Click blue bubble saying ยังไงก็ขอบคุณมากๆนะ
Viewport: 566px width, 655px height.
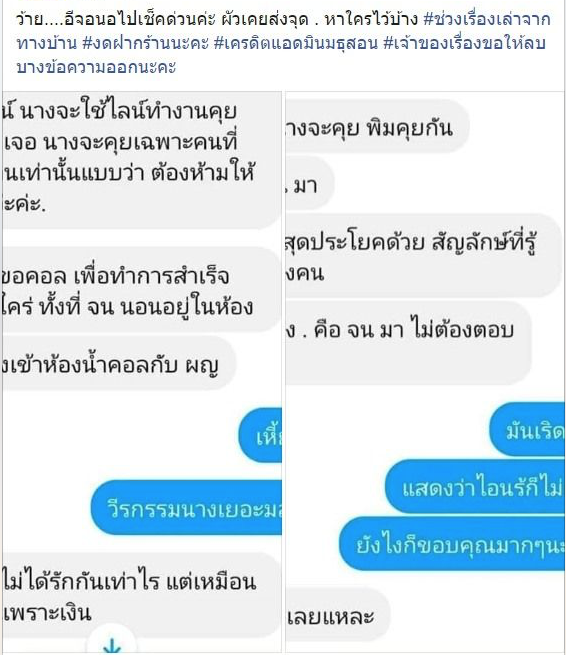[452, 543]
